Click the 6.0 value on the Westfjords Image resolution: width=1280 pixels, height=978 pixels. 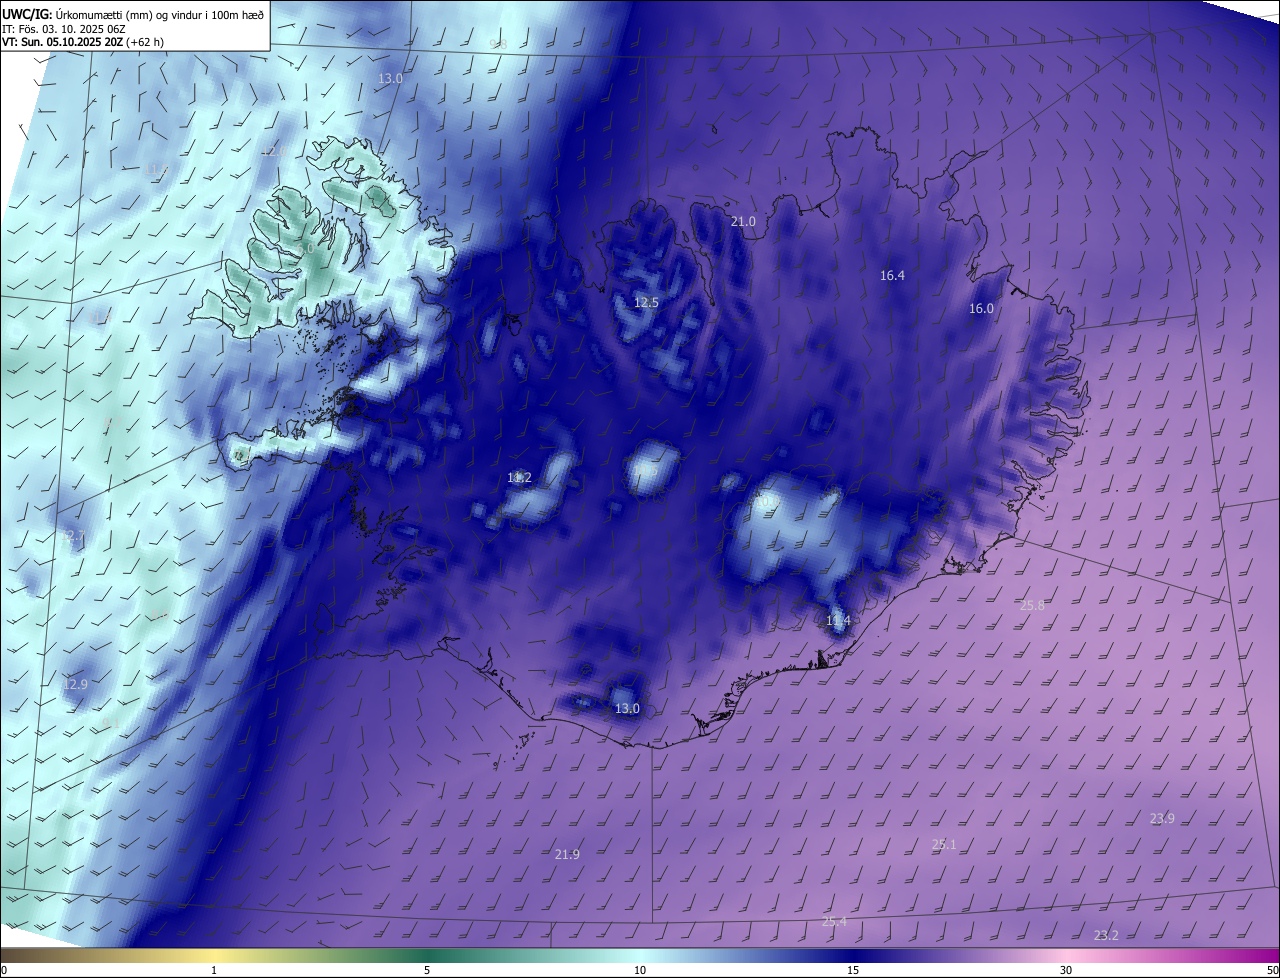pyautogui.click(x=305, y=247)
